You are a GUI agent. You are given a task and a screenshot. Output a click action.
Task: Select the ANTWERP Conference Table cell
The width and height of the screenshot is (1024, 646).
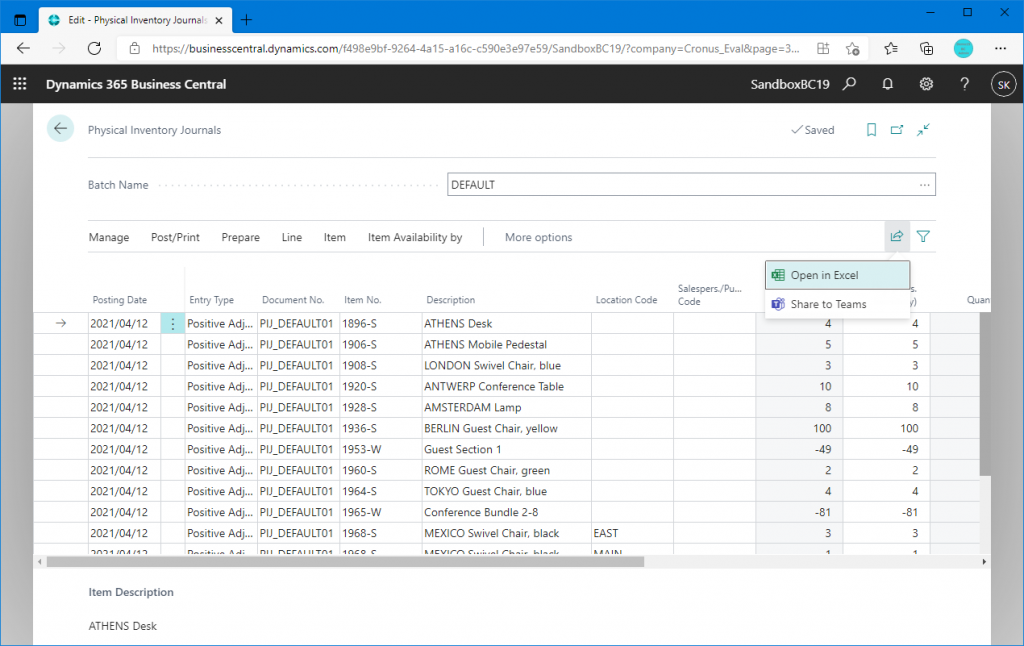pyautogui.click(x=507, y=386)
